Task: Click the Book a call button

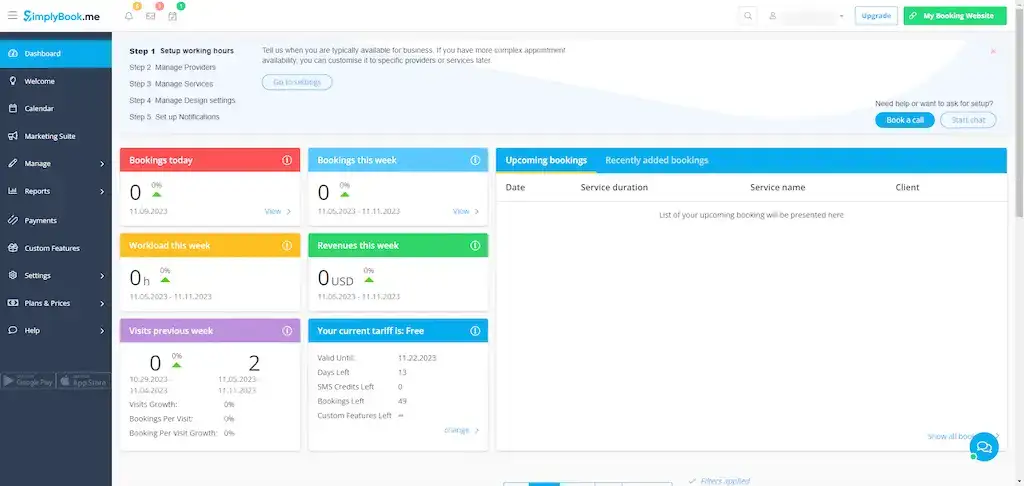Action: coord(904,120)
